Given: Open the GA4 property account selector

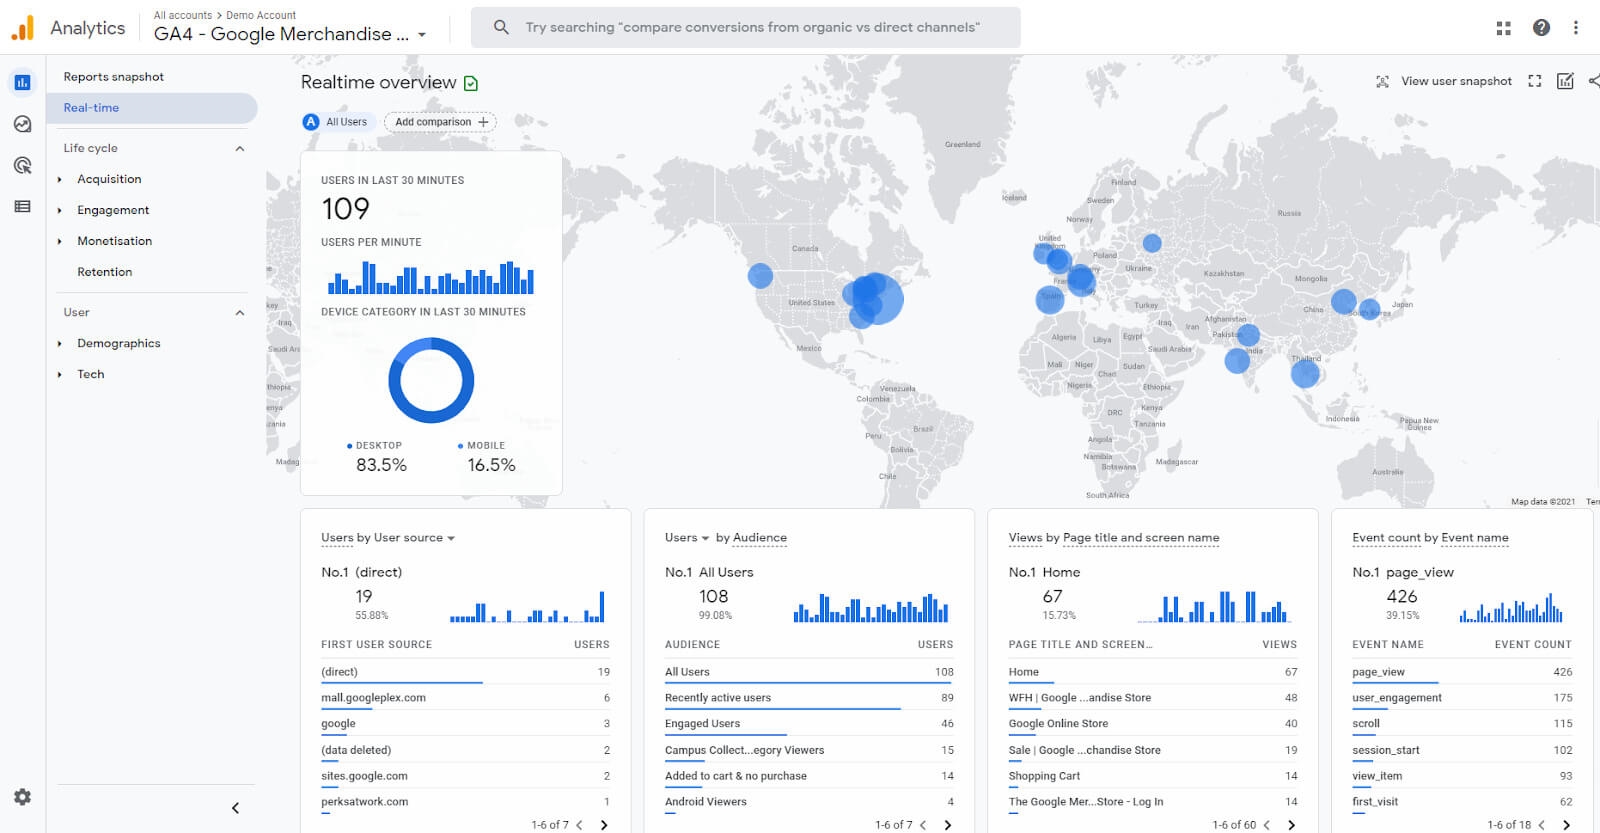Looking at the screenshot, I should point(290,34).
